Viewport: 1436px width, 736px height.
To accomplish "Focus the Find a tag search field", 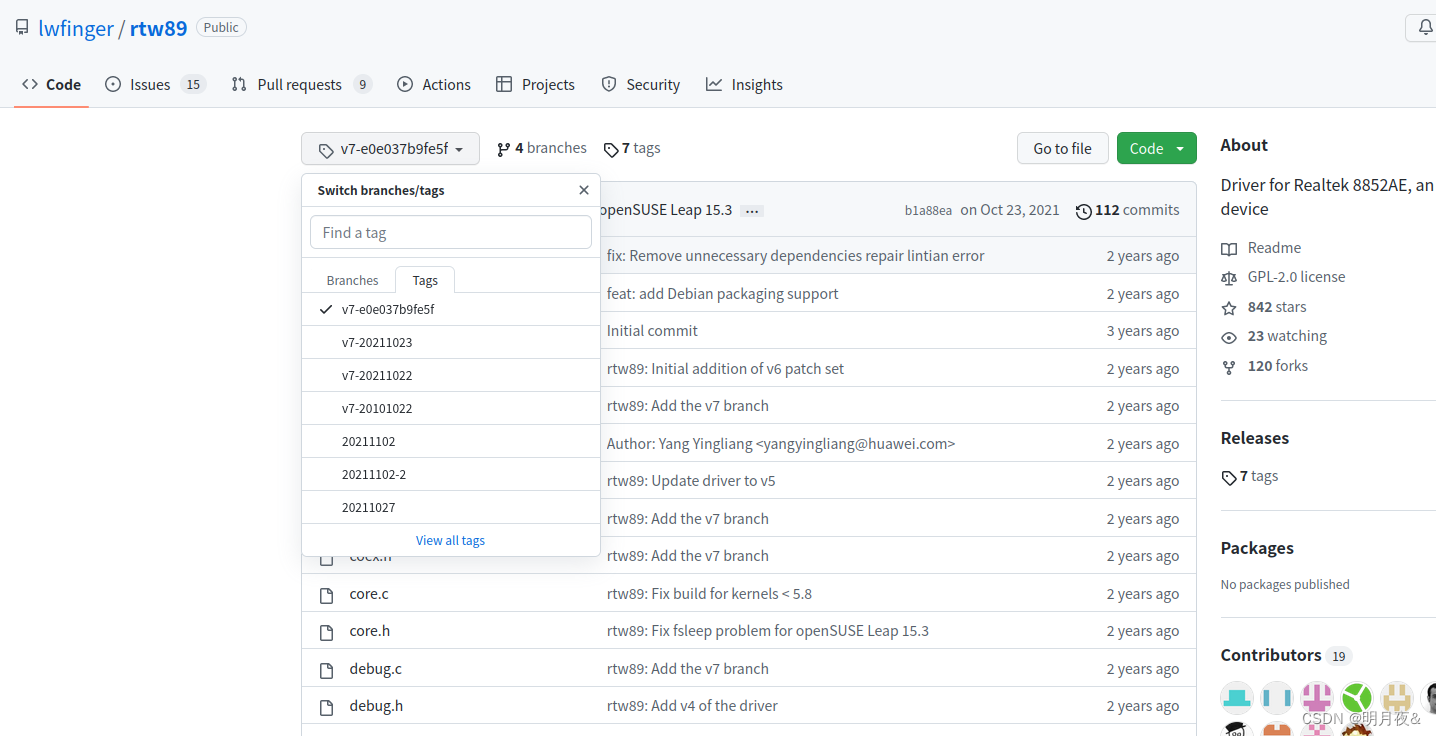I will click(451, 232).
